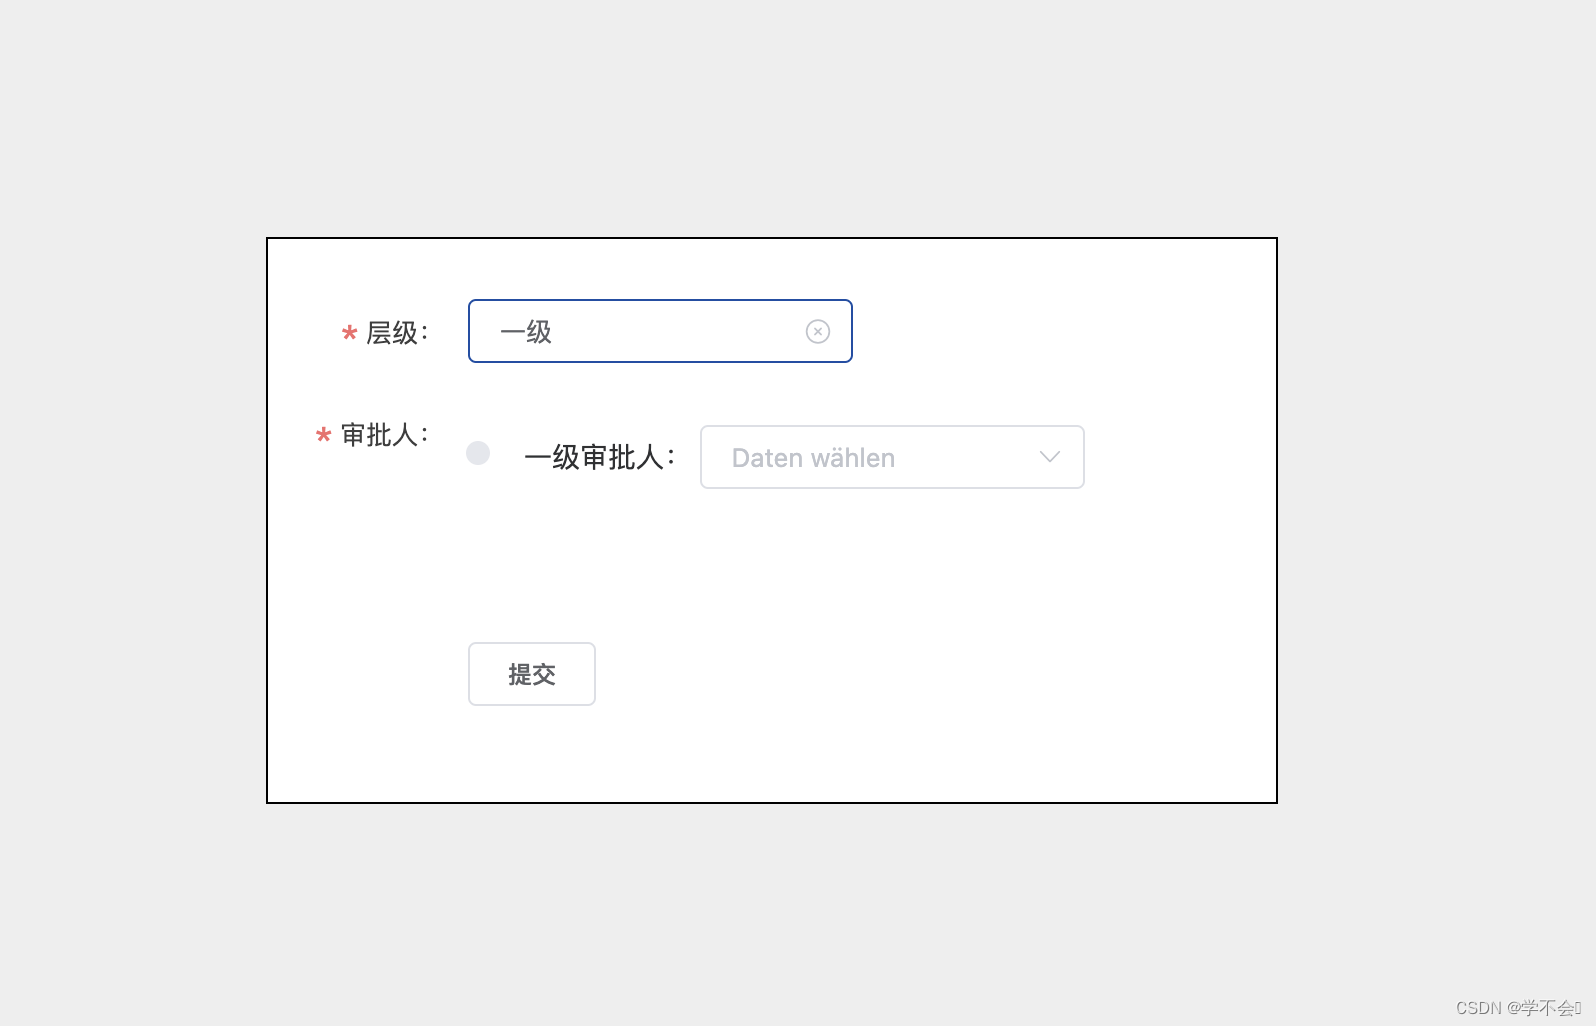Image resolution: width=1596 pixels, height=1026 pixels.
Task: Submit the form with 提交 button
Action: point(532,674)
